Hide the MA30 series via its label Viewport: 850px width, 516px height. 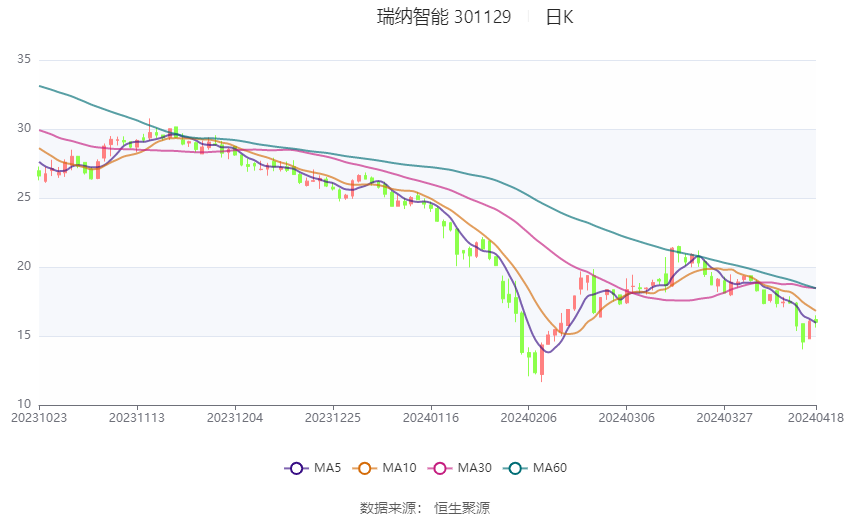pyautogui.click(x=474, y=468)
